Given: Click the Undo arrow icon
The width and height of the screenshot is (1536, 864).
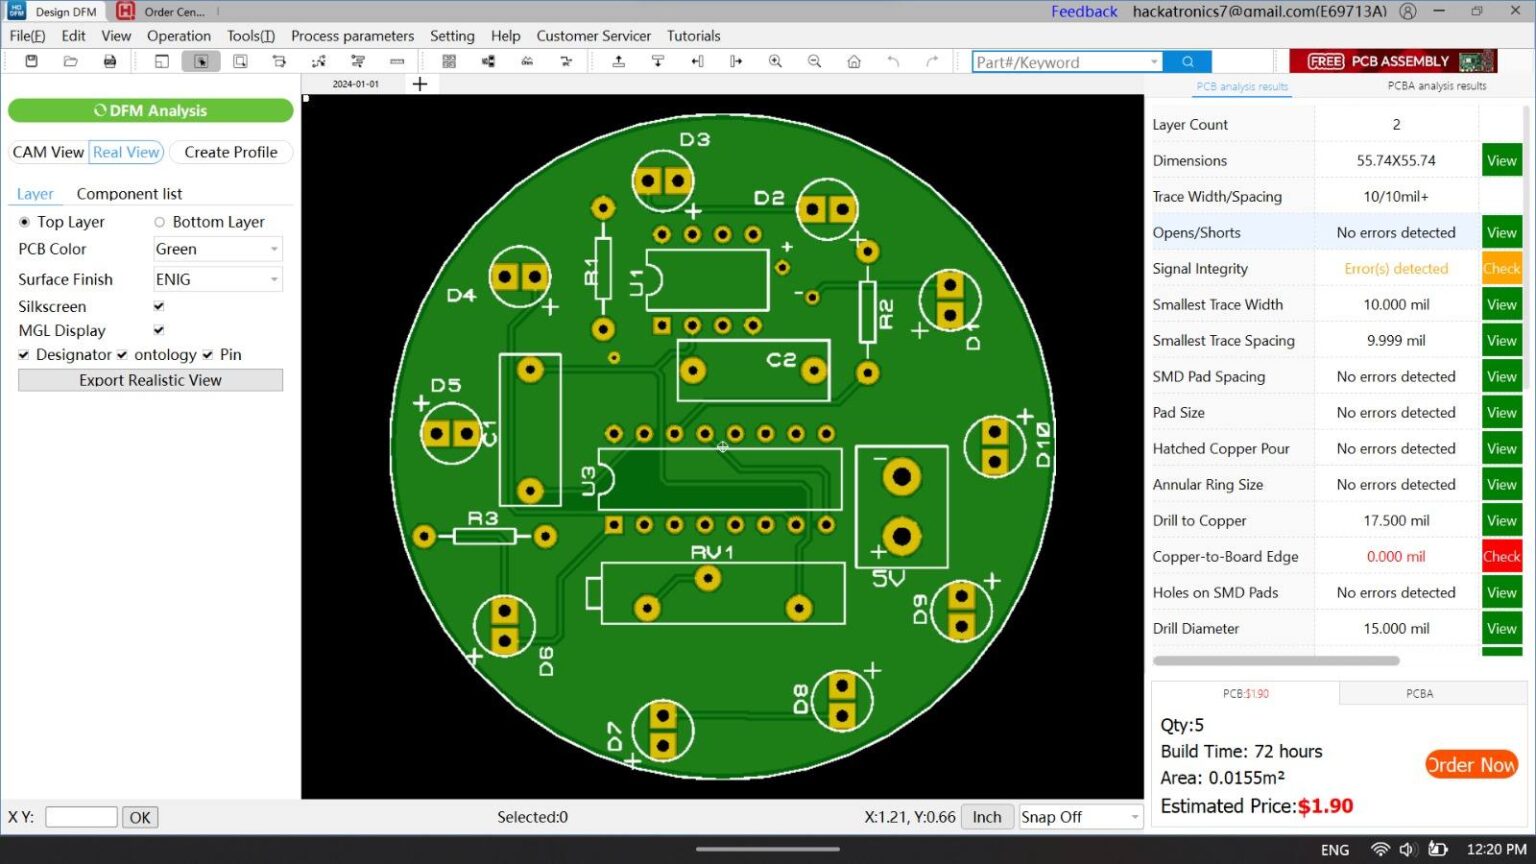Looking at the screenshot, I should (x=892, y=61).
